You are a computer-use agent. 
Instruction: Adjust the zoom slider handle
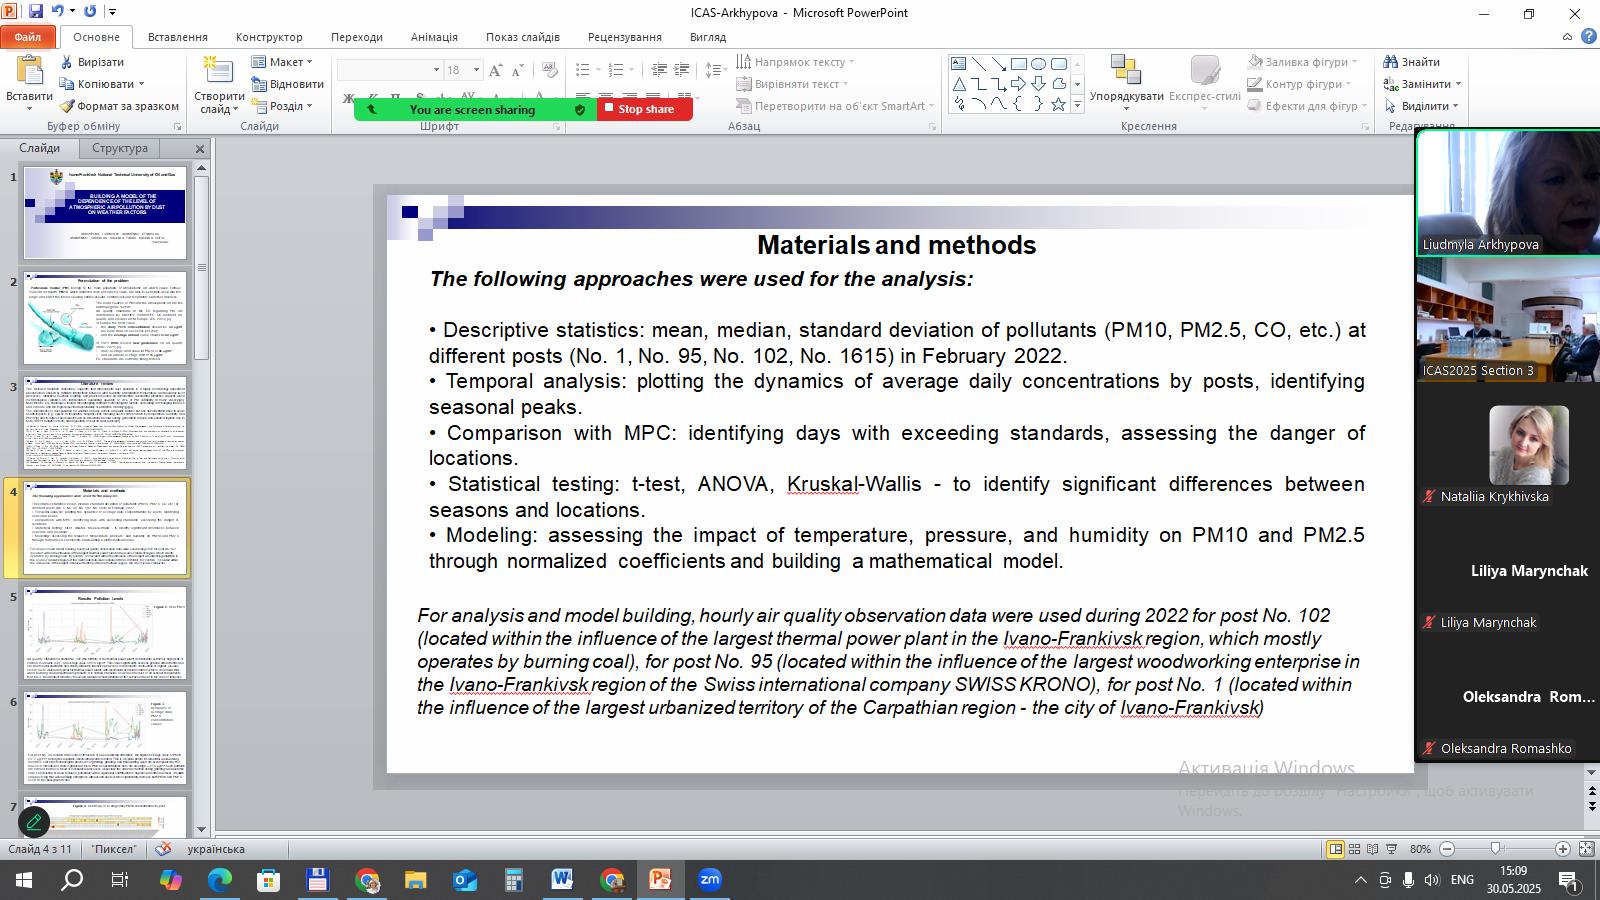tap(1496, 849)
